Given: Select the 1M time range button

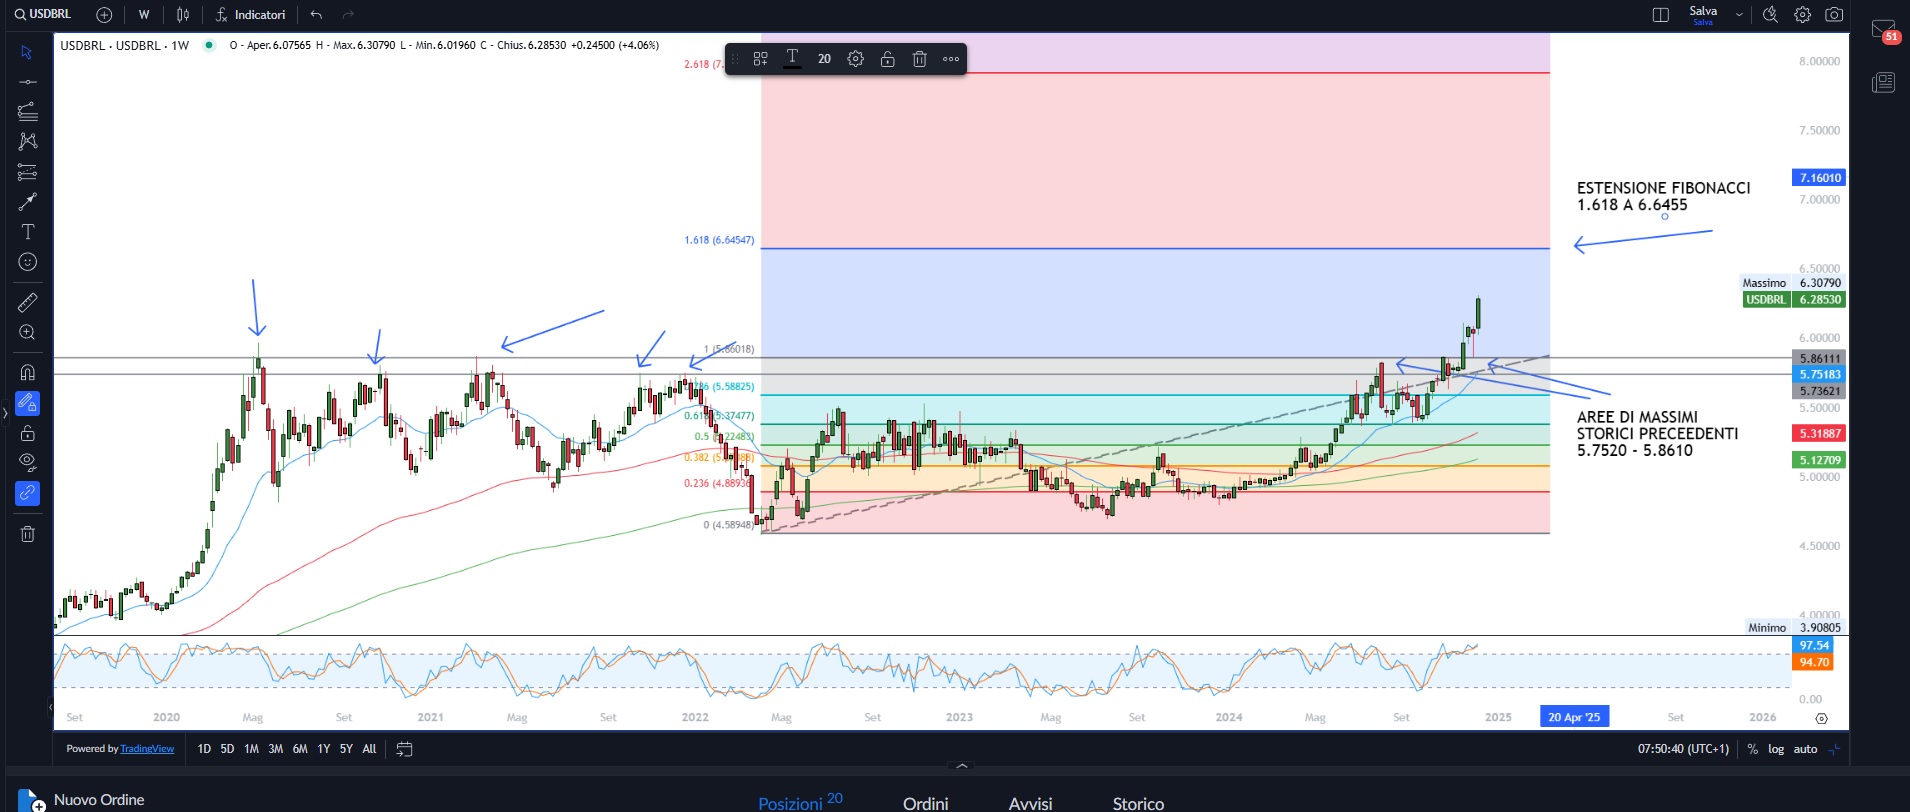Looking at the screenshot, I should [x=251, y=749].
